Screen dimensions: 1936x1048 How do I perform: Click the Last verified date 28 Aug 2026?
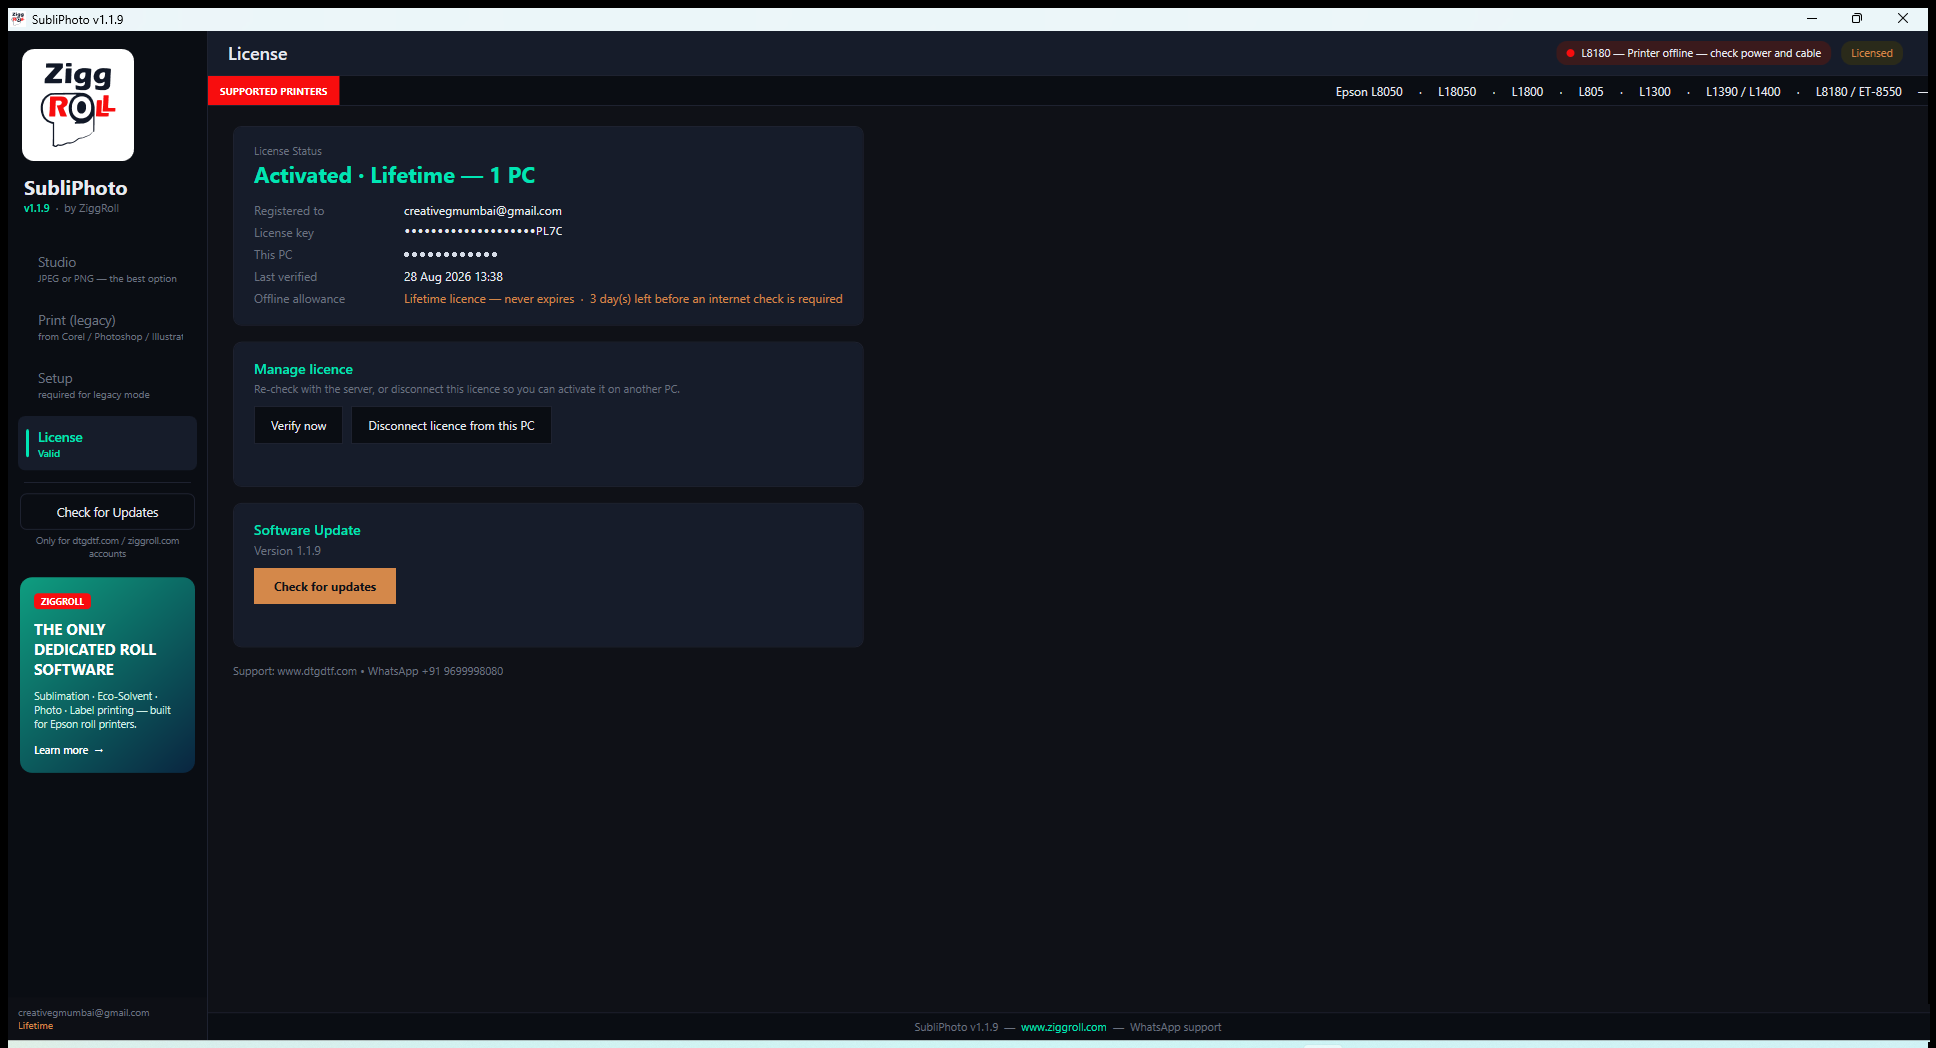[x=453, y=277]
